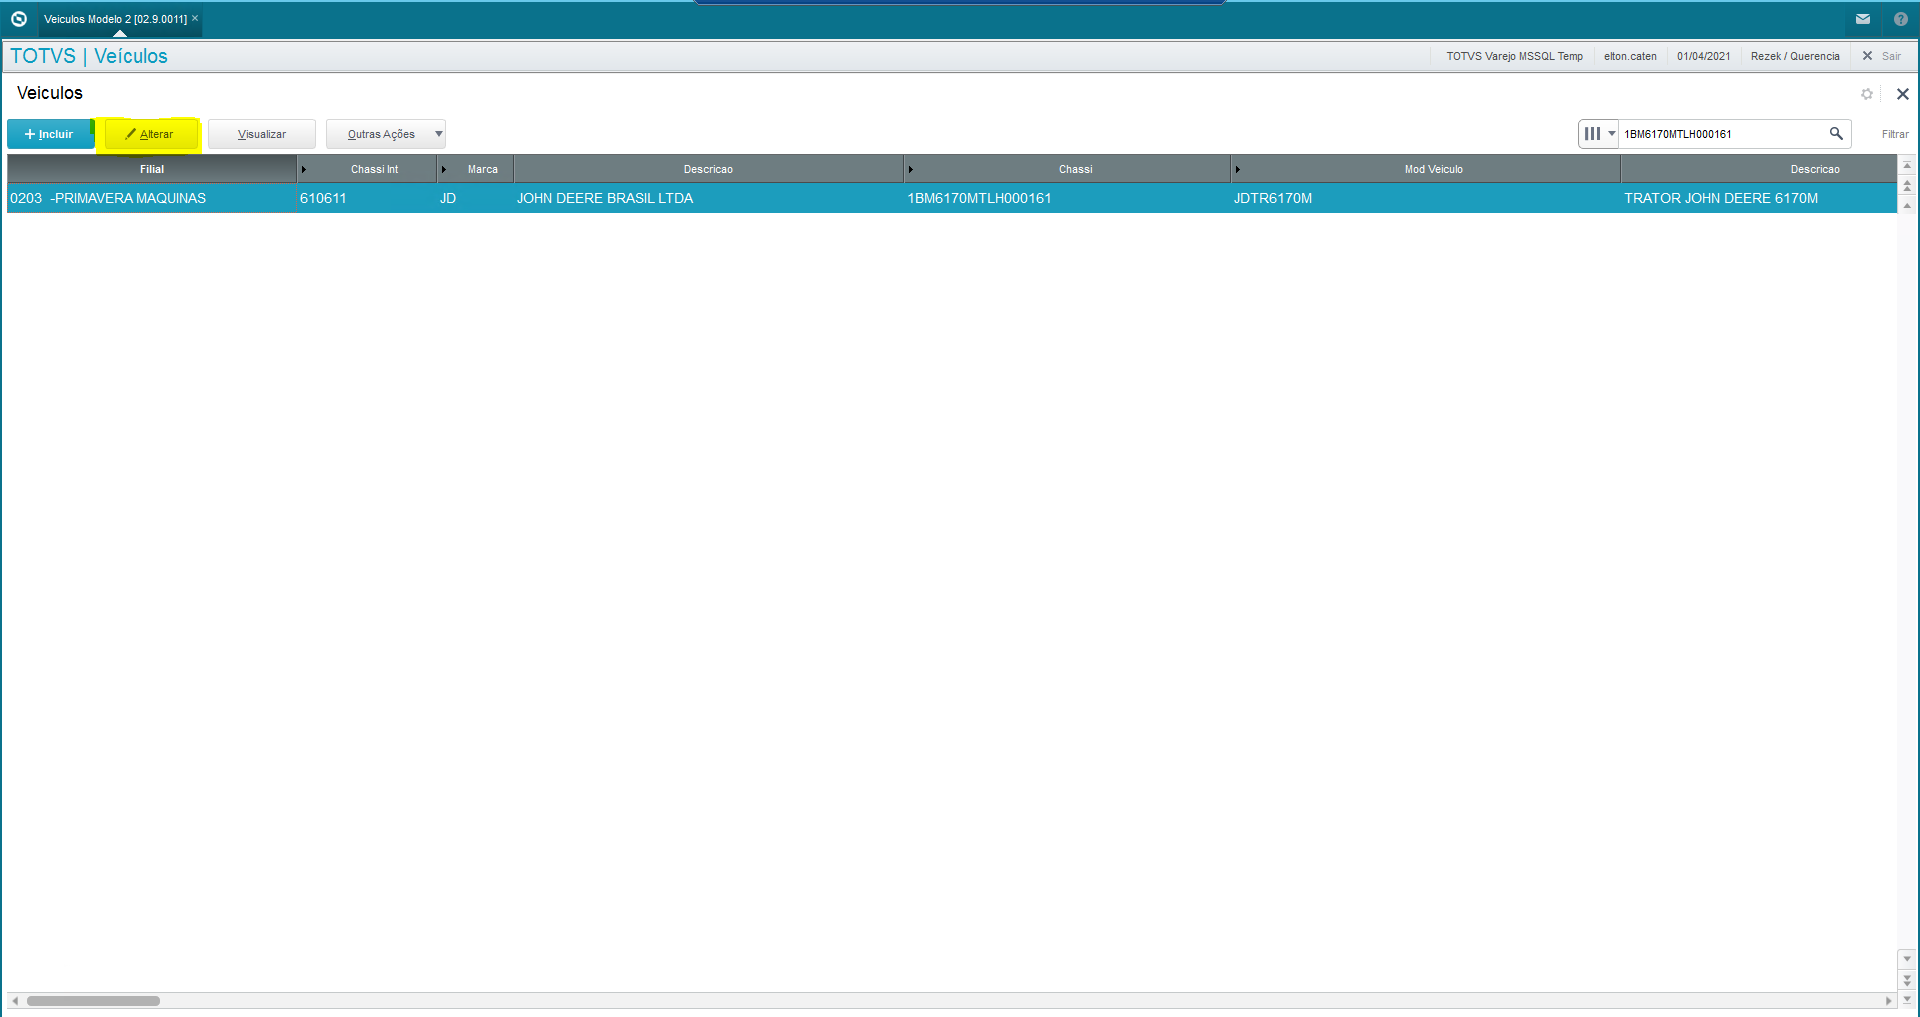Image resolution: width=1920 pixels, height=1017 pixels.
Task: Jump to last record arrow in grid scrollbar
Action: [1907, 999]
